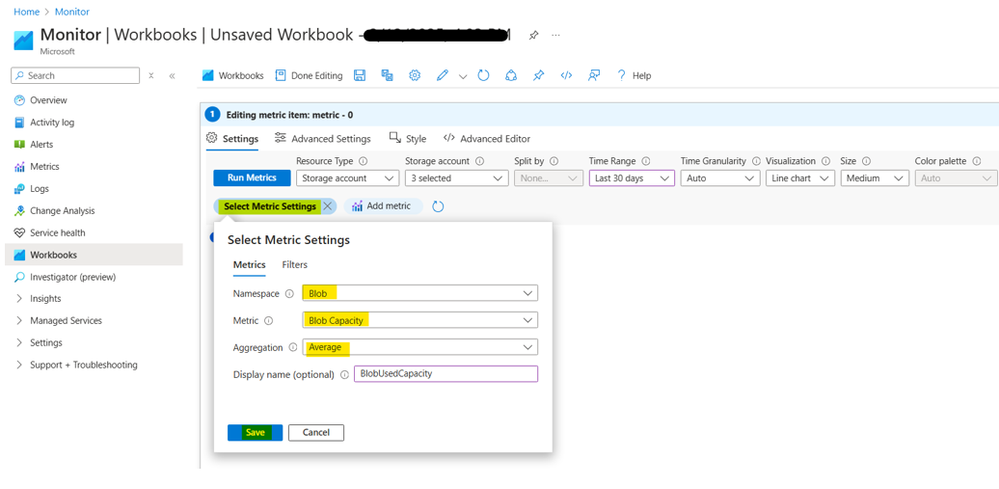999x489 pixels.
Task: Click the pencil edit icon
Action: 442,75
